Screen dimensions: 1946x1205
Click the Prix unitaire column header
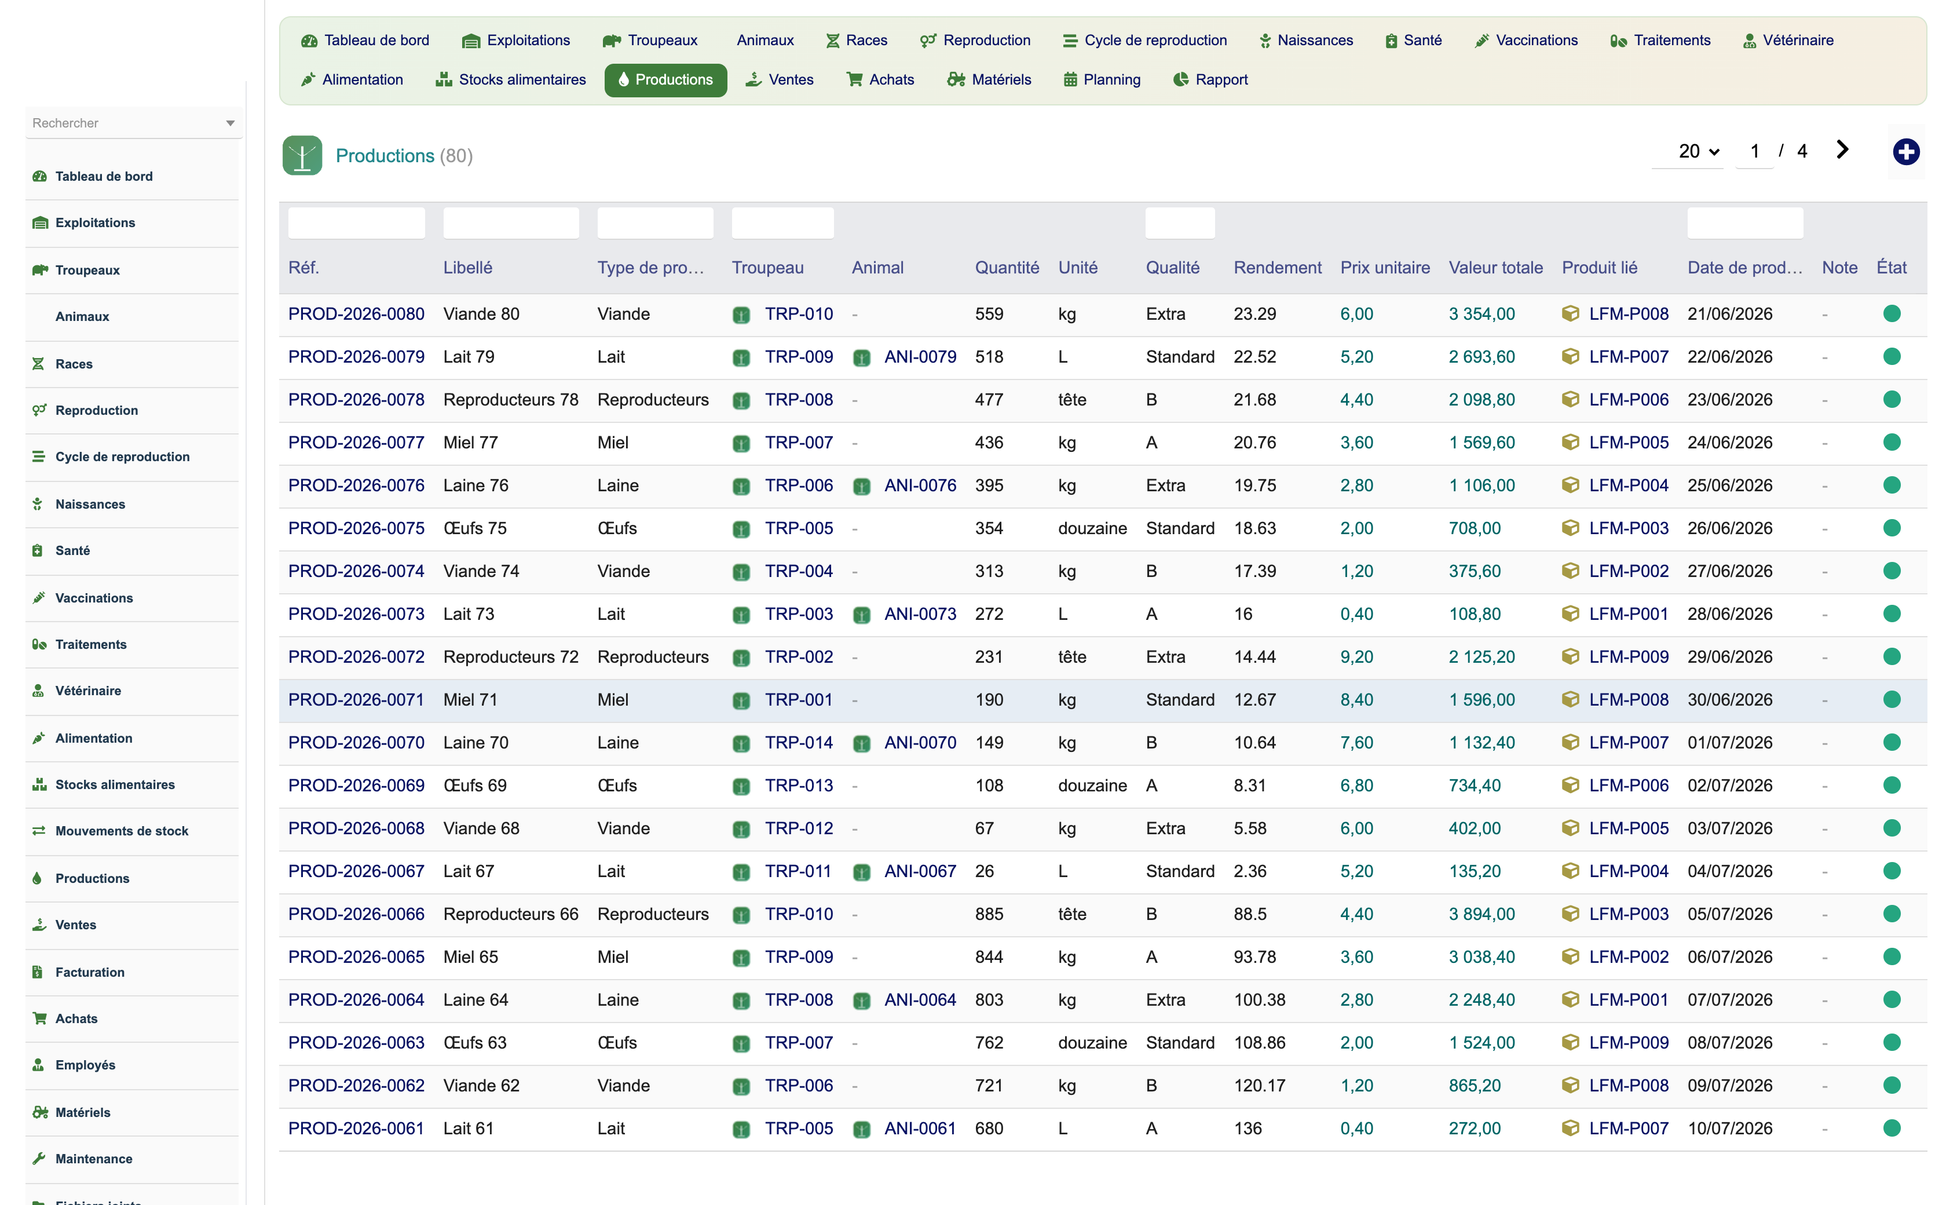(x=1385, y=268)
